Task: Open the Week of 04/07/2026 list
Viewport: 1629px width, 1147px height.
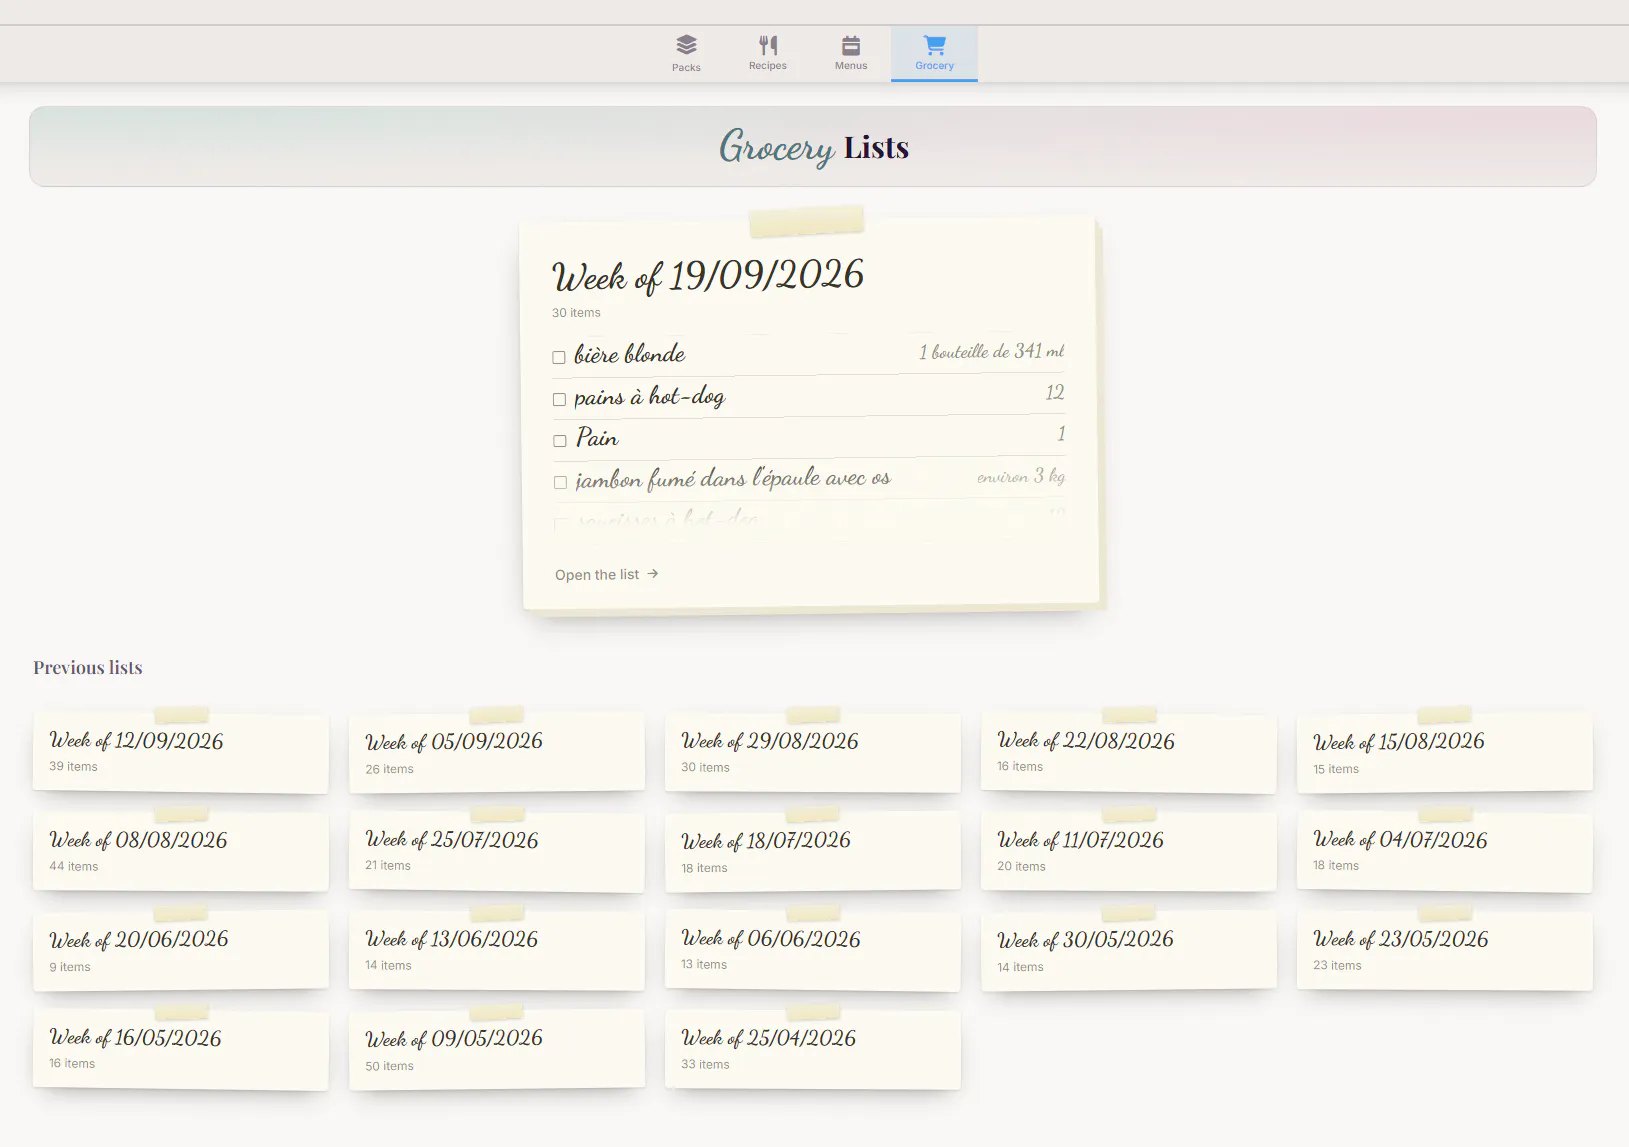Action: click(x=1445, y=851)
